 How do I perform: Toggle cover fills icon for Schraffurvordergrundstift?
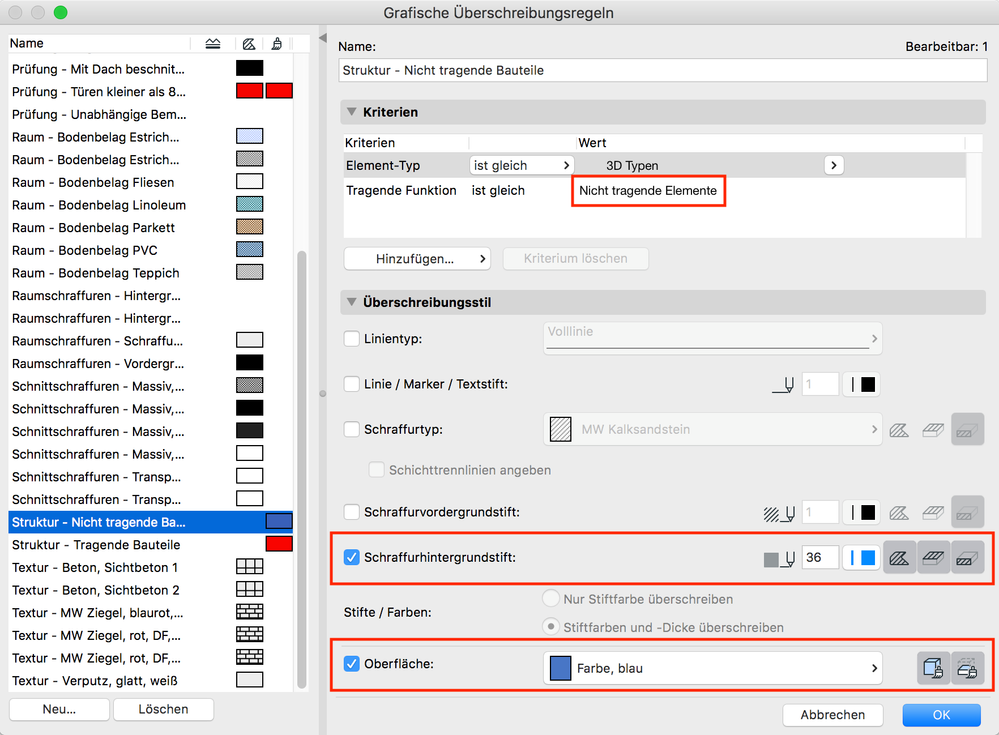(x=933, y=513)
